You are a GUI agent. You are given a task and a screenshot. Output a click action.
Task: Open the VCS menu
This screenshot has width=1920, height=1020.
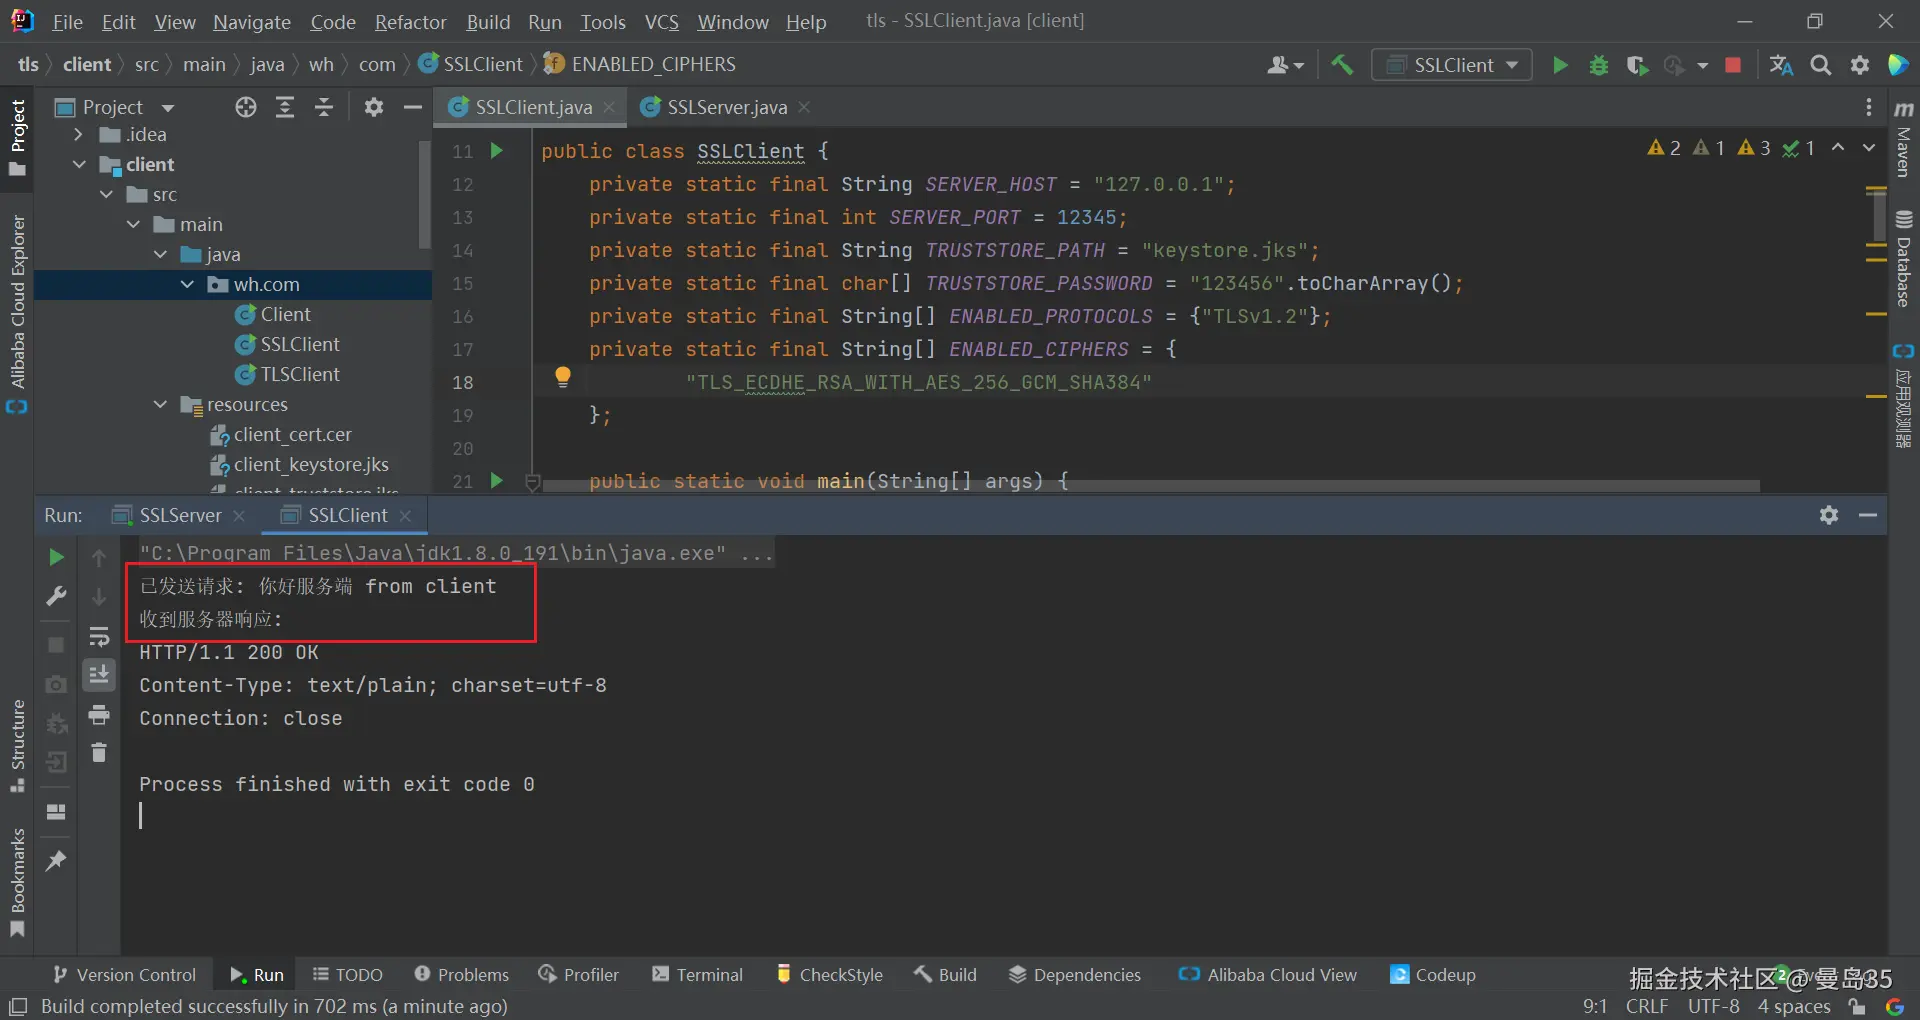click(661, 21)
